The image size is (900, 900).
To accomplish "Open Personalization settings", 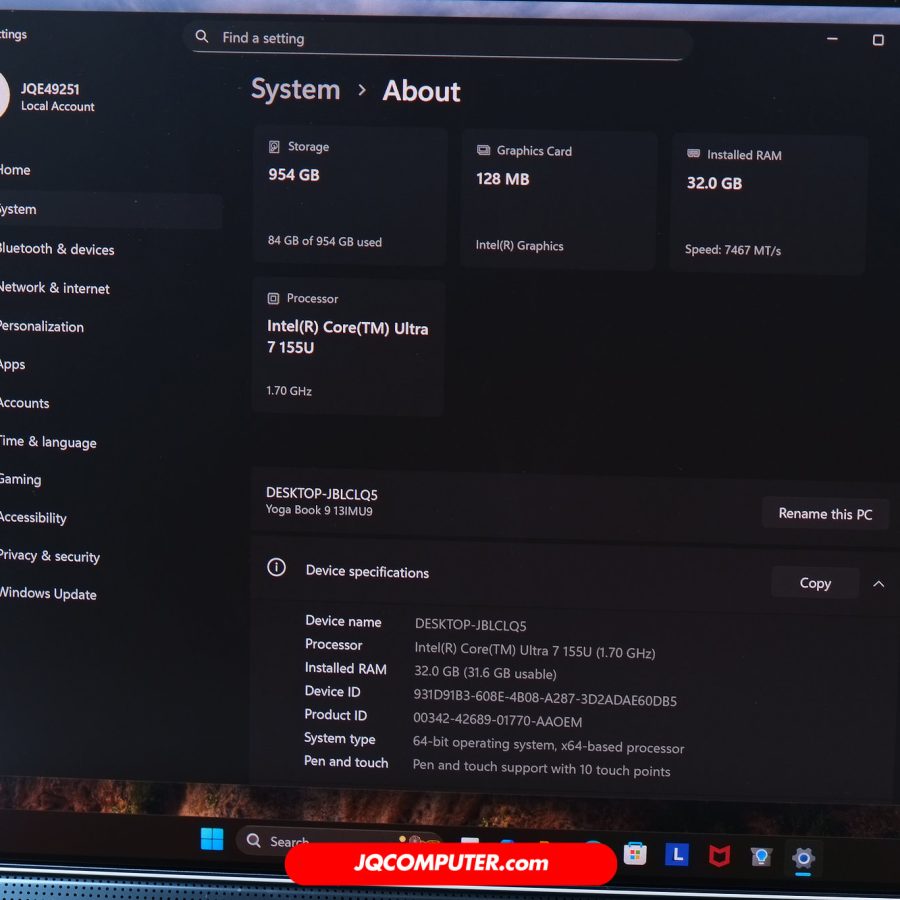I will pos(42,326).
